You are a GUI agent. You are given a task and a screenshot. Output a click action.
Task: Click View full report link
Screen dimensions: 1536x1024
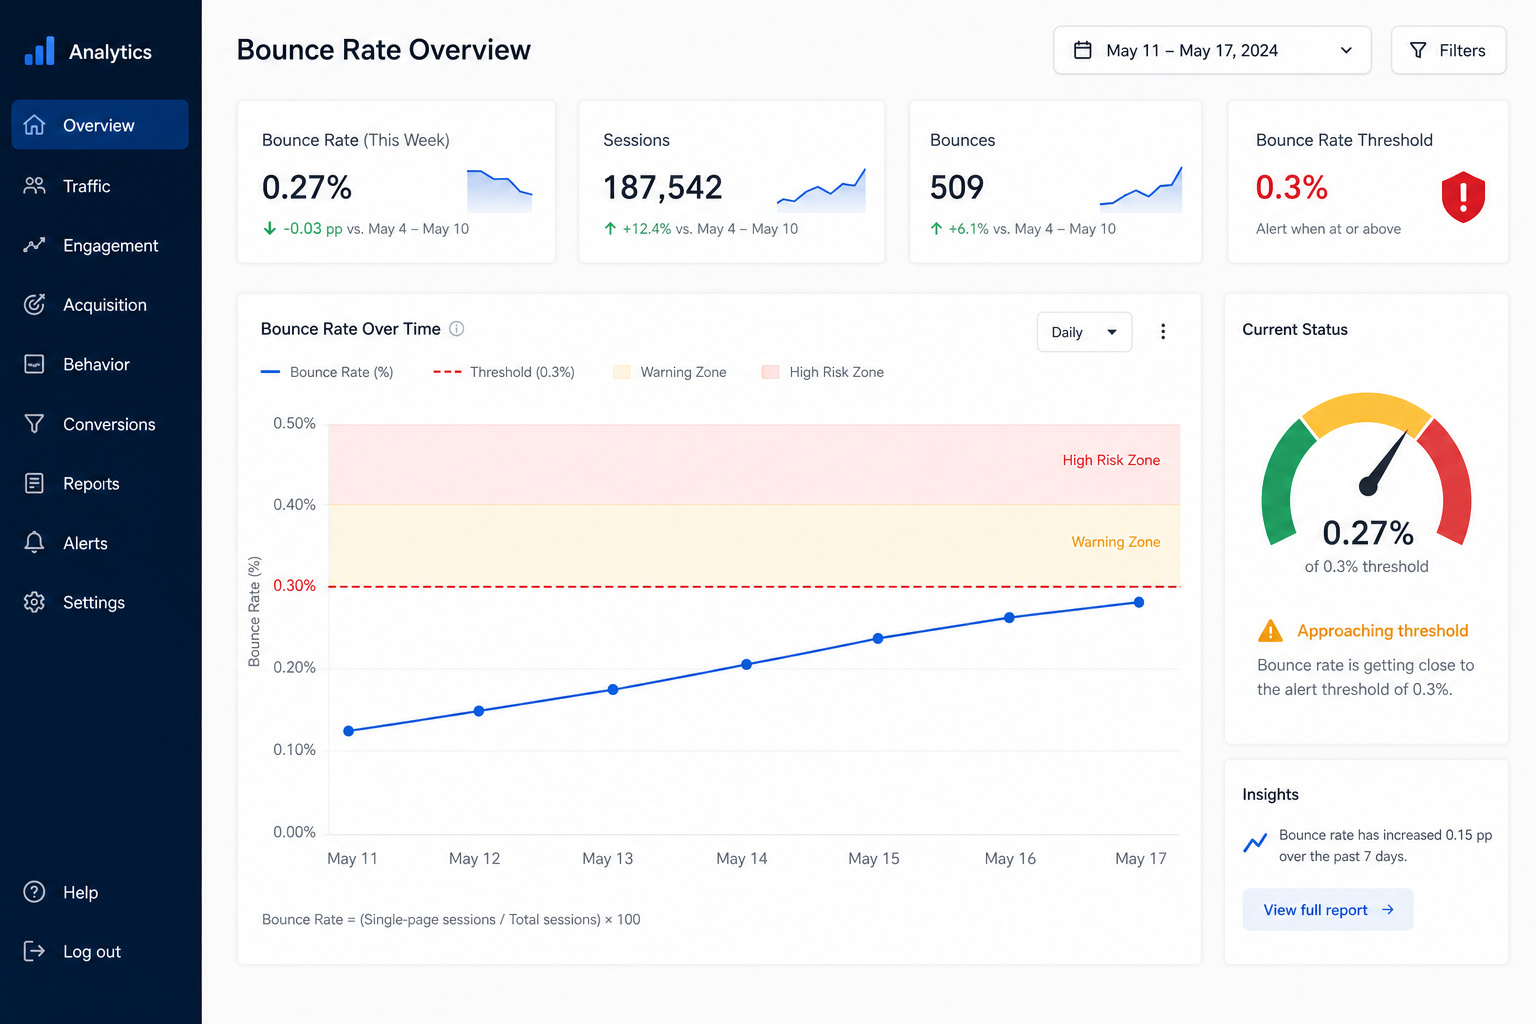coord(1328,910)
